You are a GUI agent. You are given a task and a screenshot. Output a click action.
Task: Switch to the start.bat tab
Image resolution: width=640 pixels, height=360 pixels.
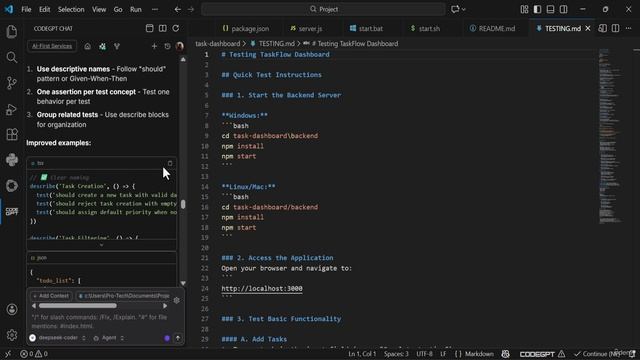point(367,29)
